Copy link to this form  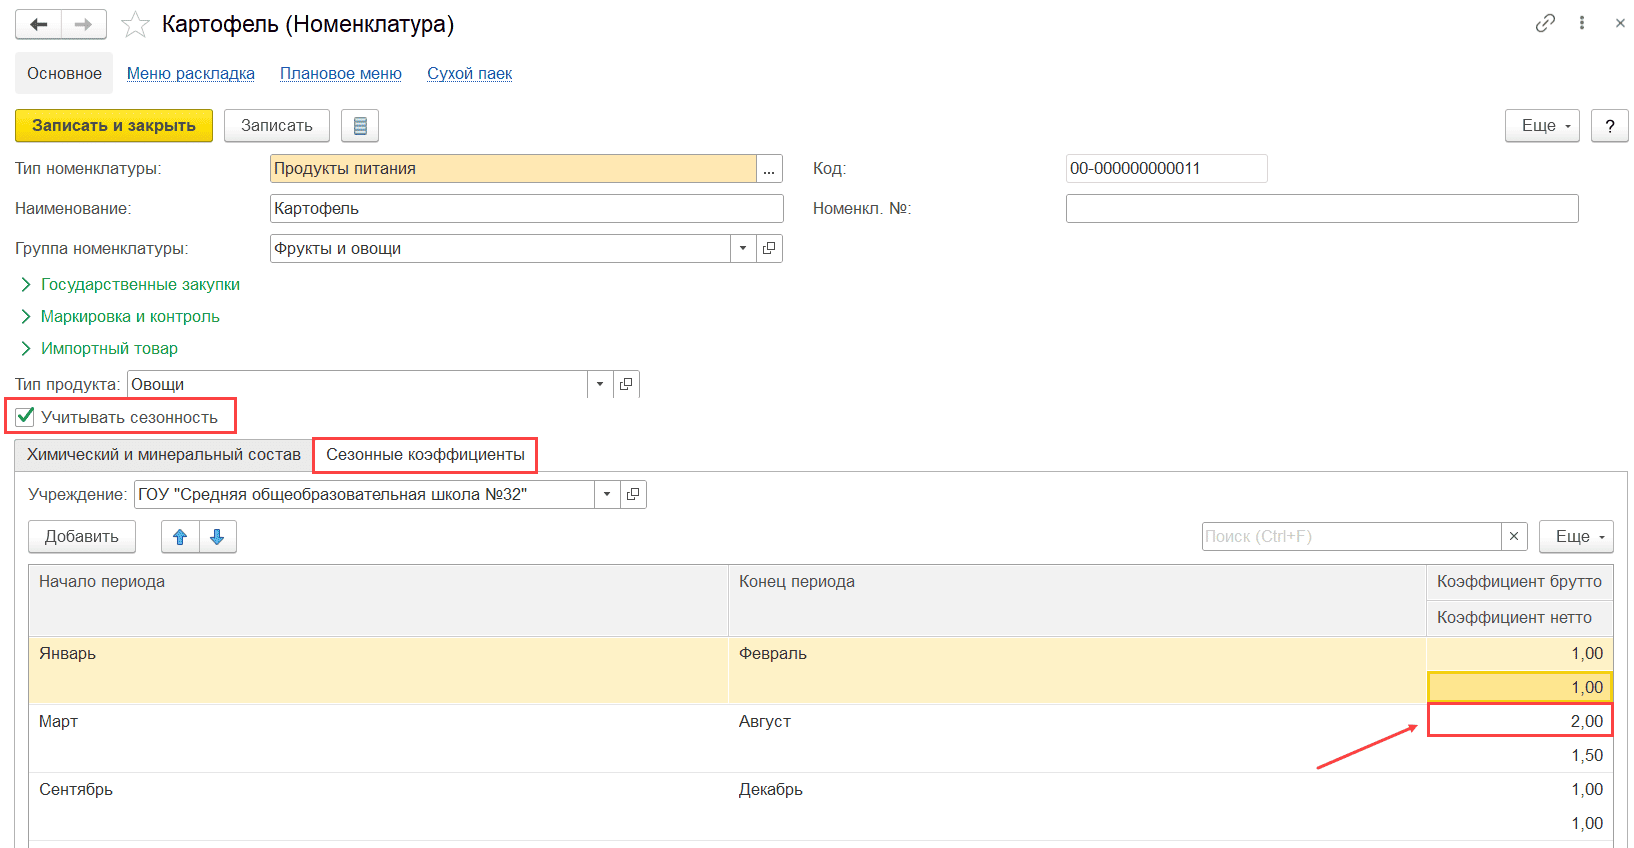pyautogui.click(x=1545, y=23)
